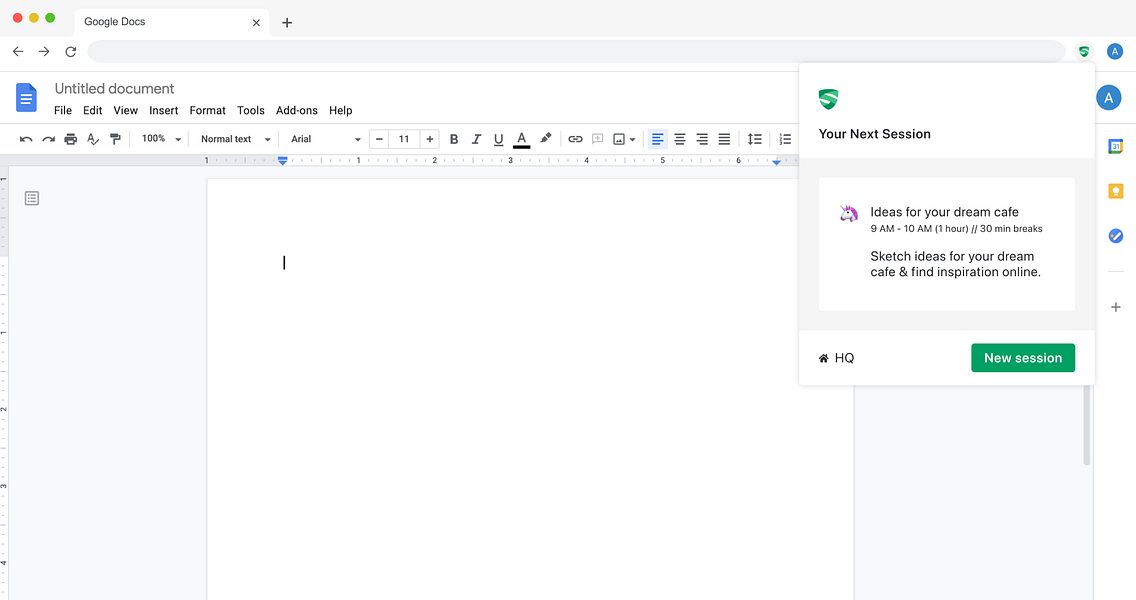
Task: Select left align
Action: click(x=657, y=139)
